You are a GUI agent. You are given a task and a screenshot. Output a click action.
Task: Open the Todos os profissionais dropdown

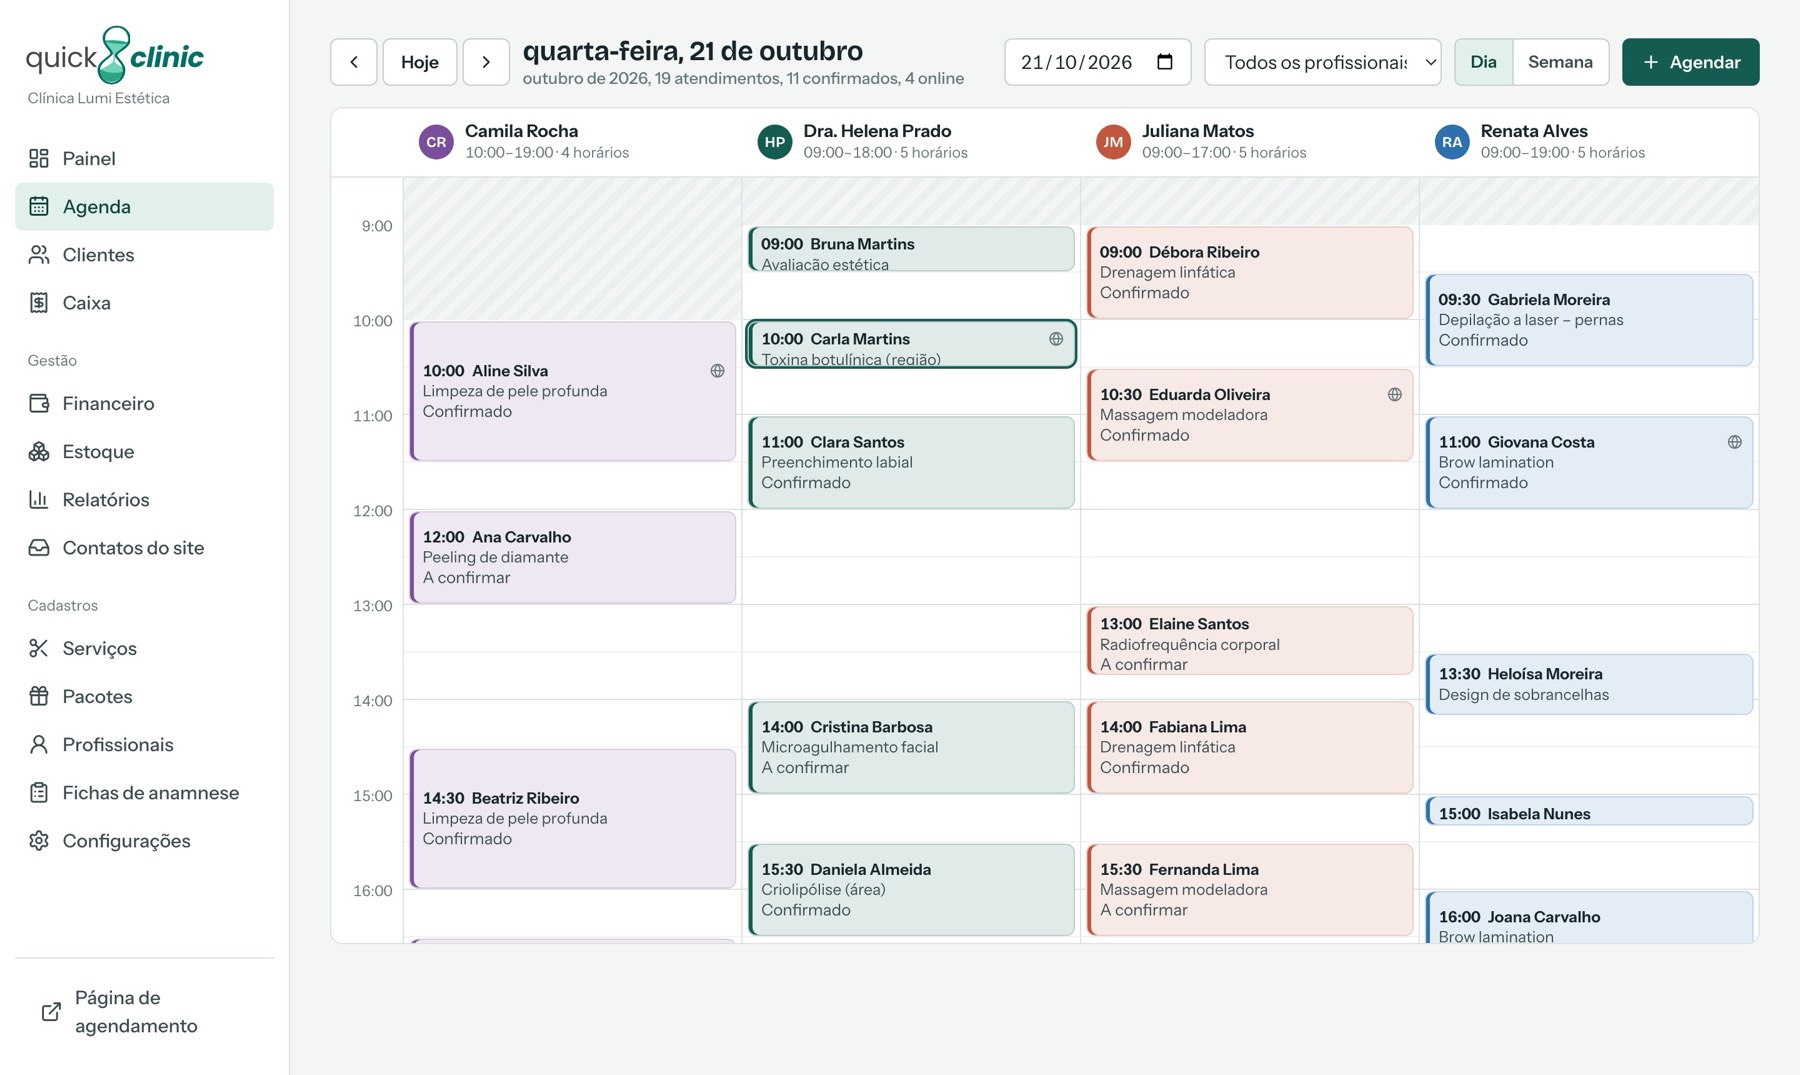pyautogui.click(x=1323, y=62)
